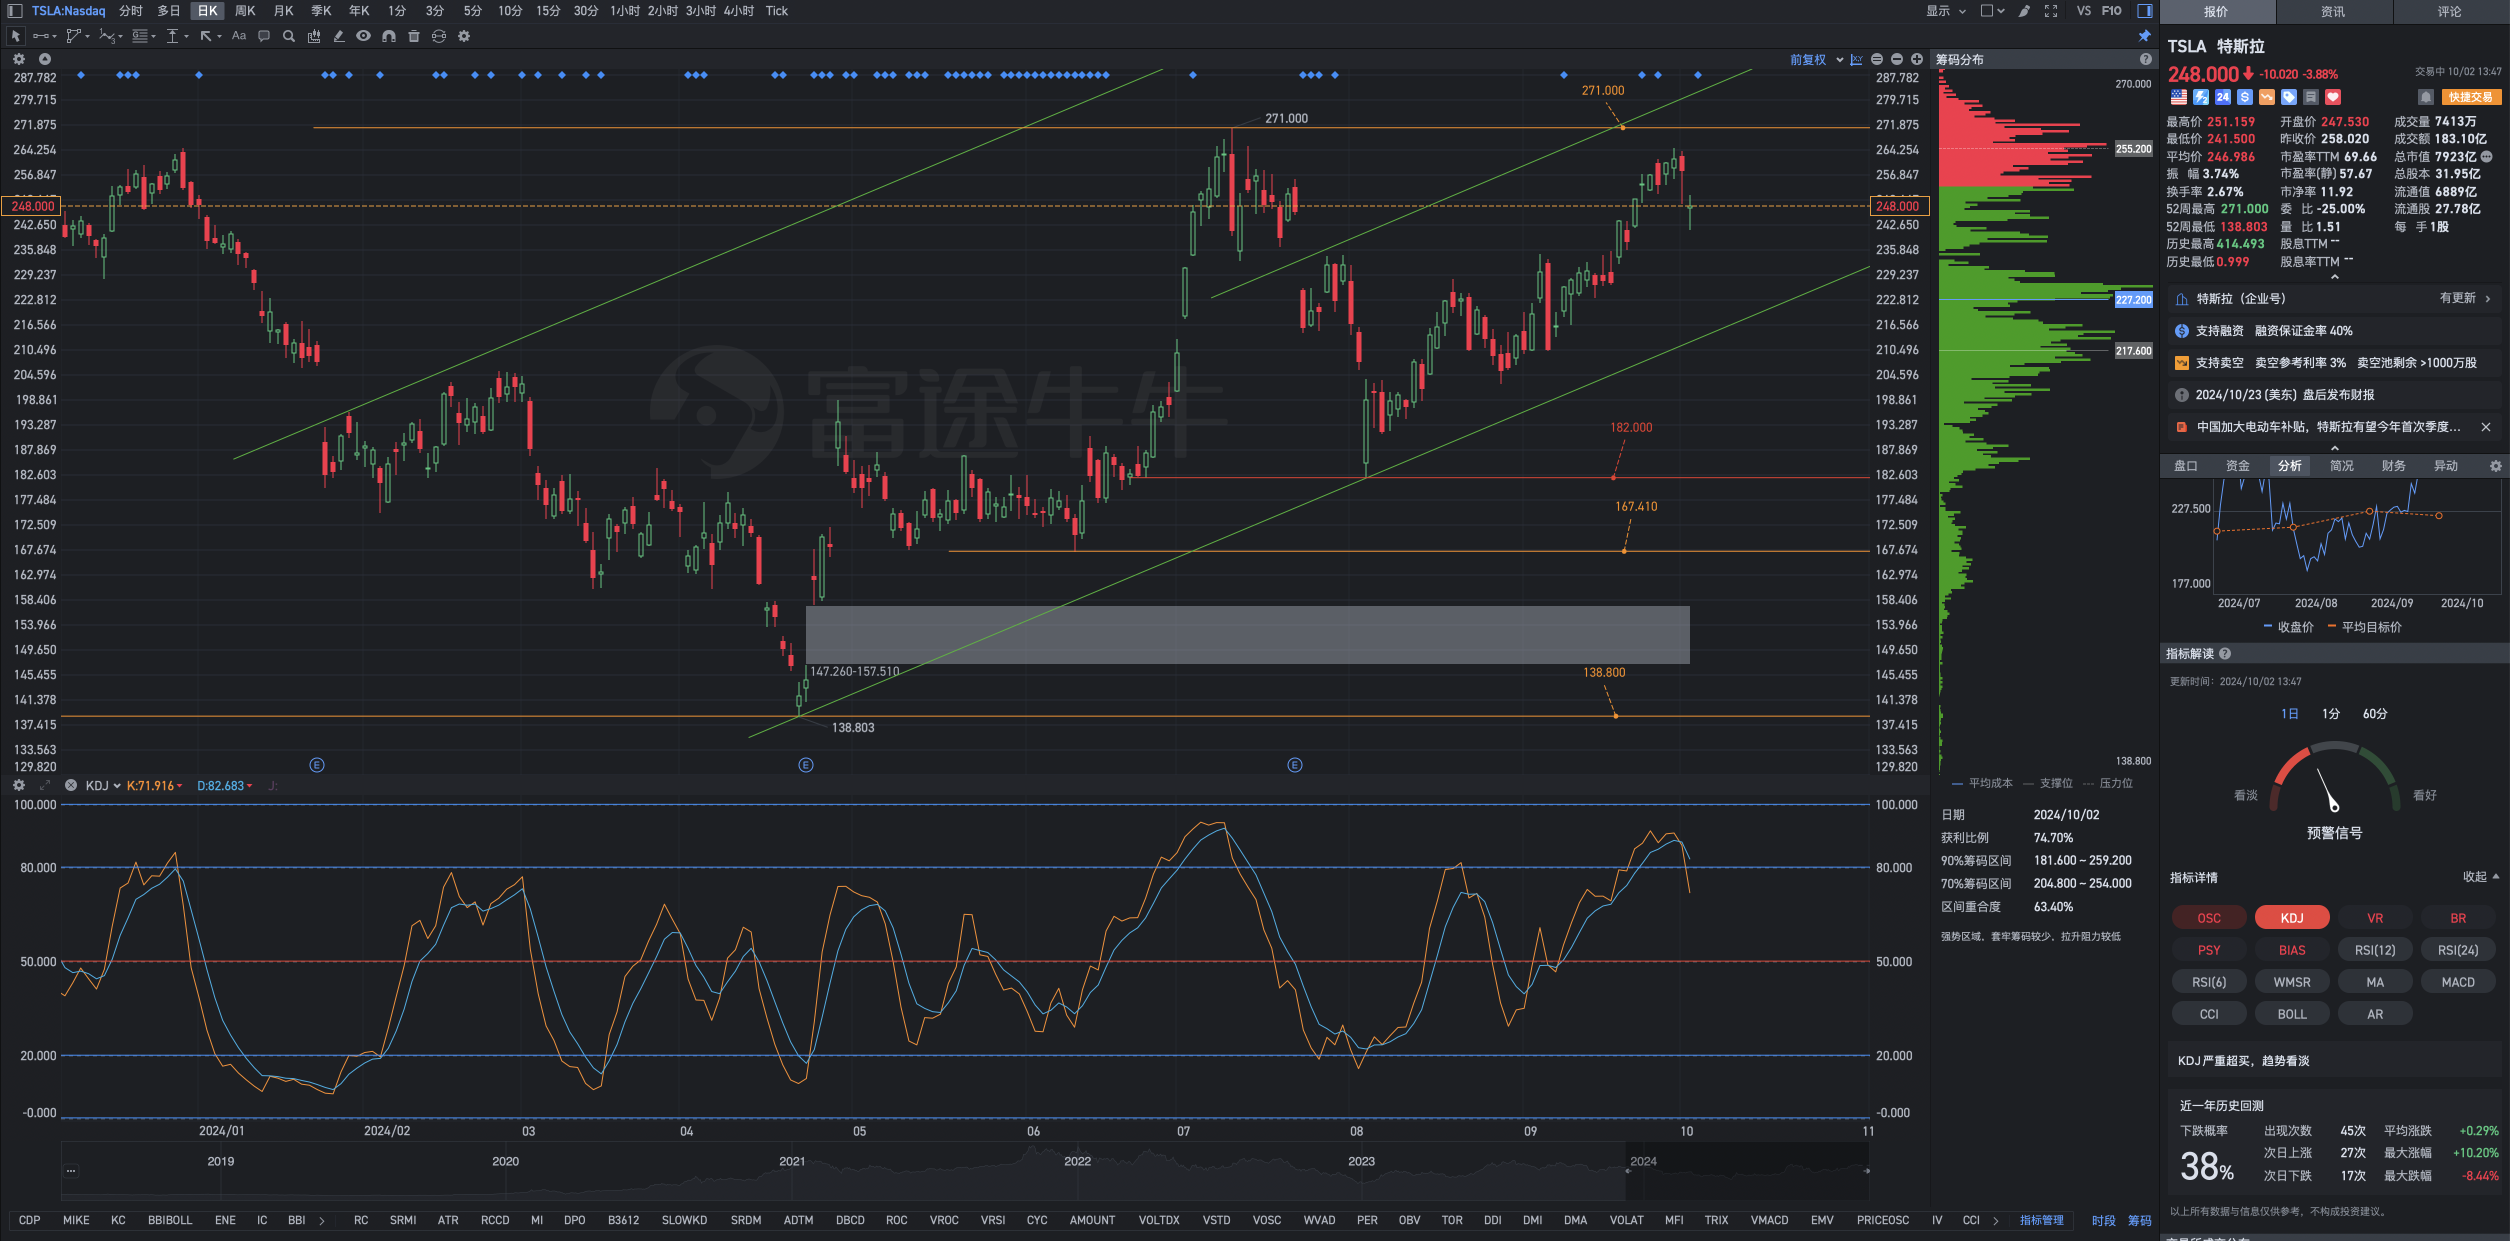This screenshot has width=2510, height=1241.
Task: Enter fullscreen chart mode
Action: (2051, 11)
